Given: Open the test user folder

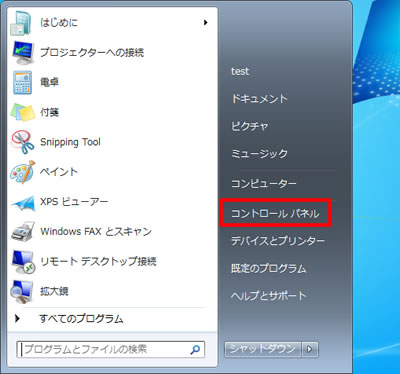Looking at the screenshot, I should 240,71.
